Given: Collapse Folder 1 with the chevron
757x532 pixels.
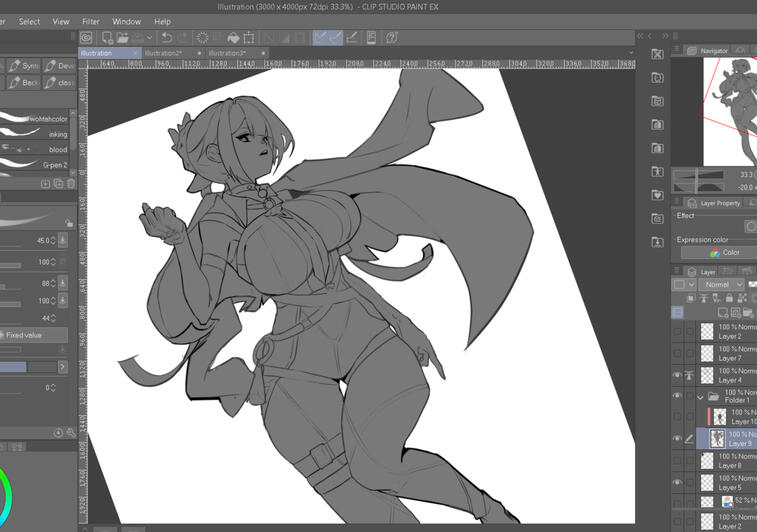Looking at the screenshot, I should click(701, 397).
